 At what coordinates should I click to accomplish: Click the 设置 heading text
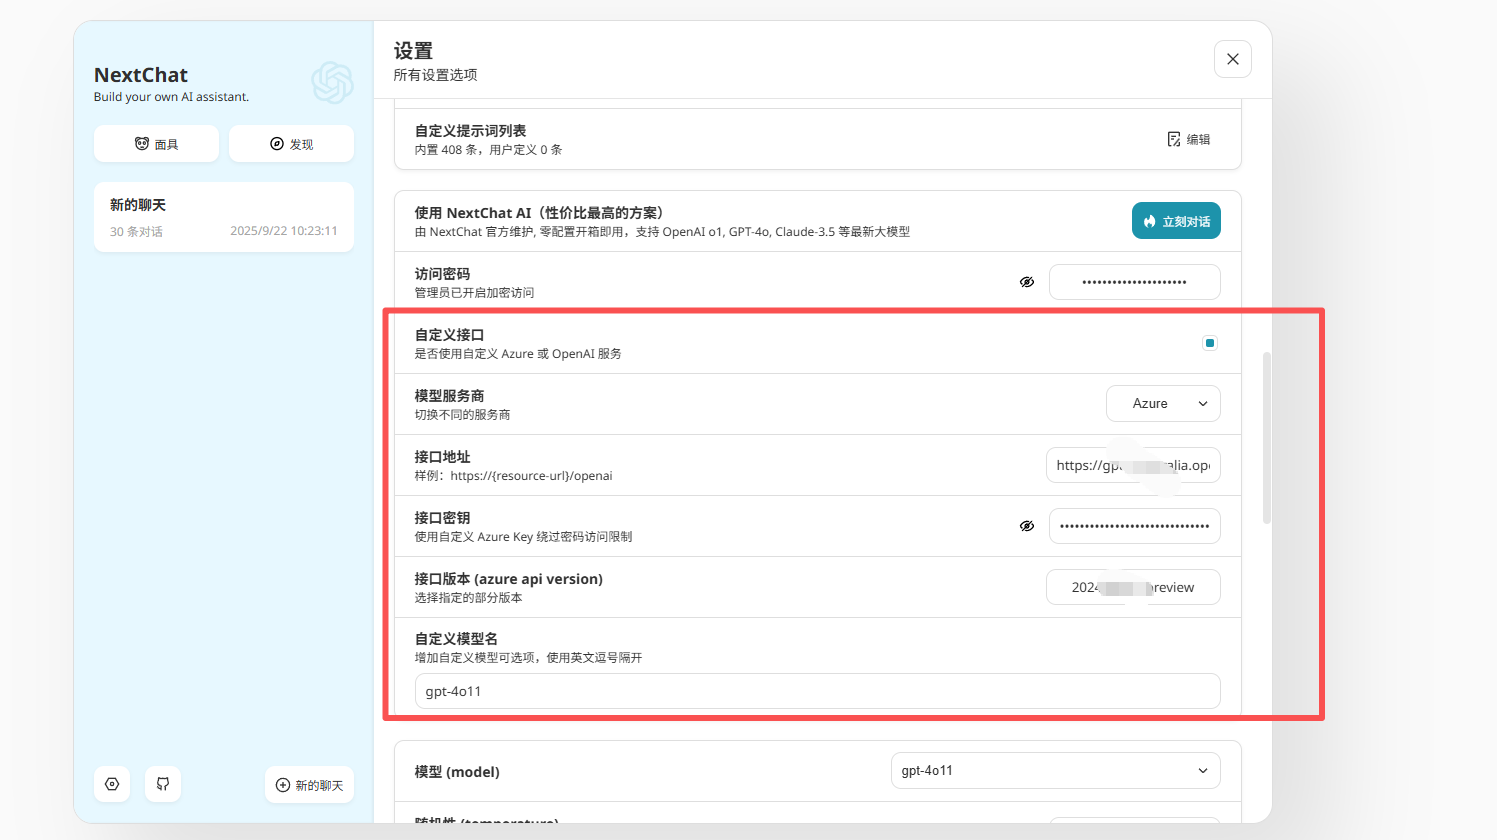click(413, 51)
